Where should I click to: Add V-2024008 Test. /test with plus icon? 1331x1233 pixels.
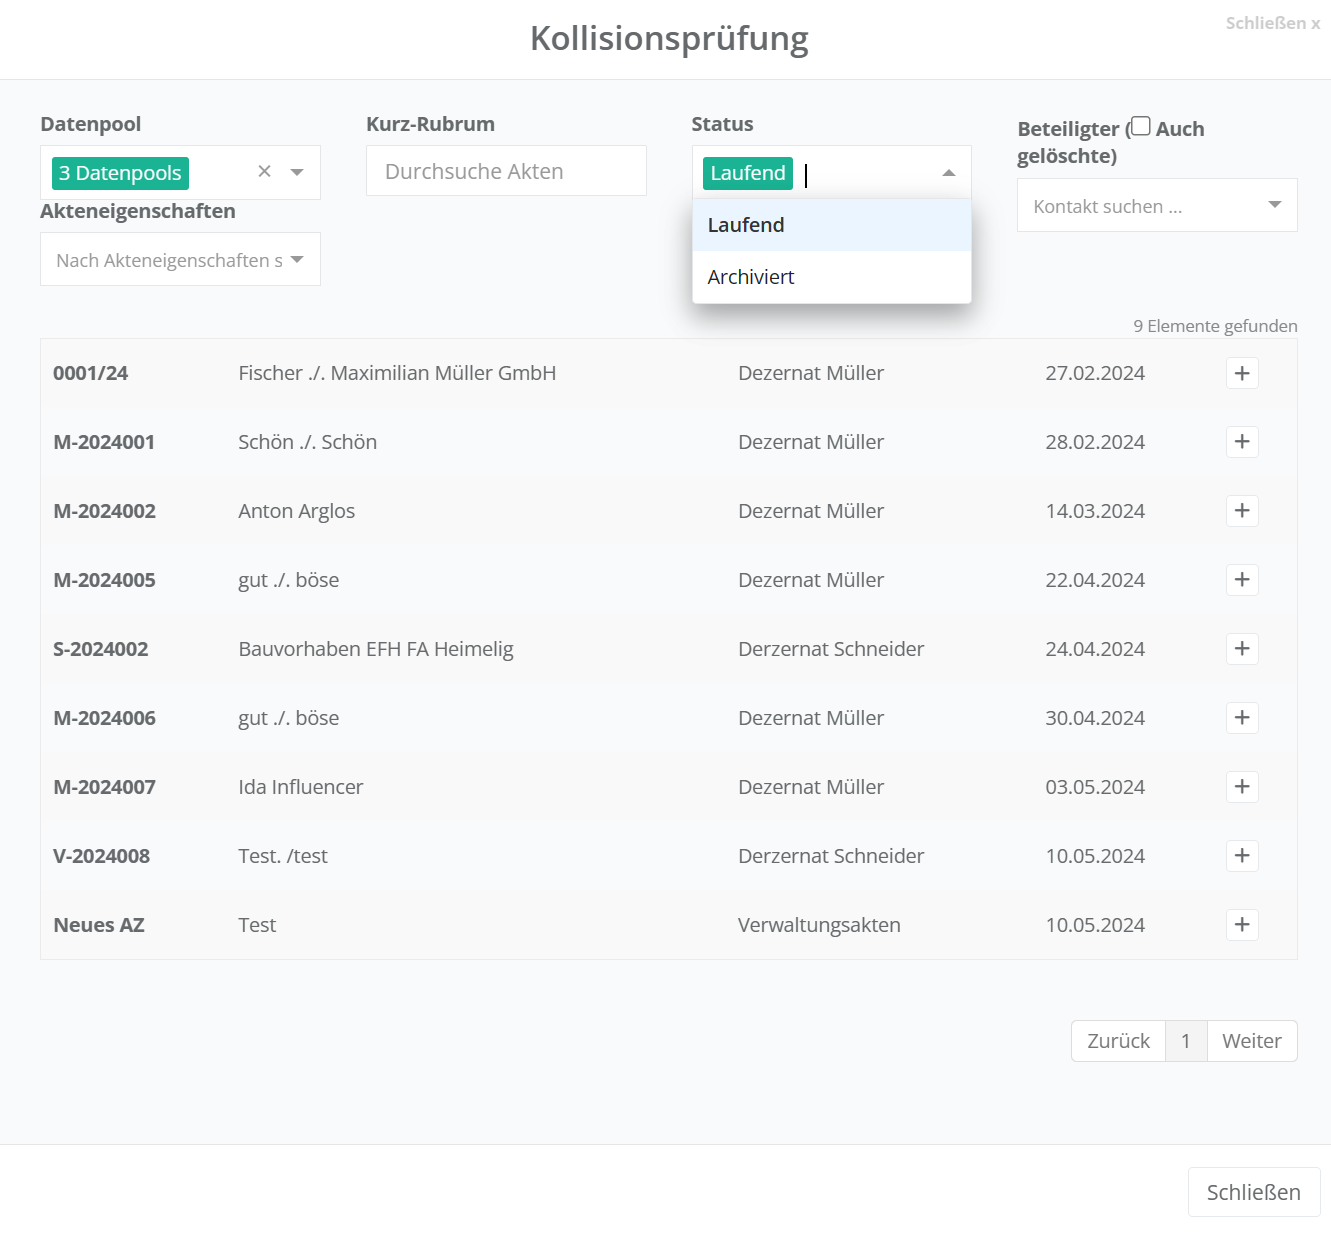point(1241,856)
